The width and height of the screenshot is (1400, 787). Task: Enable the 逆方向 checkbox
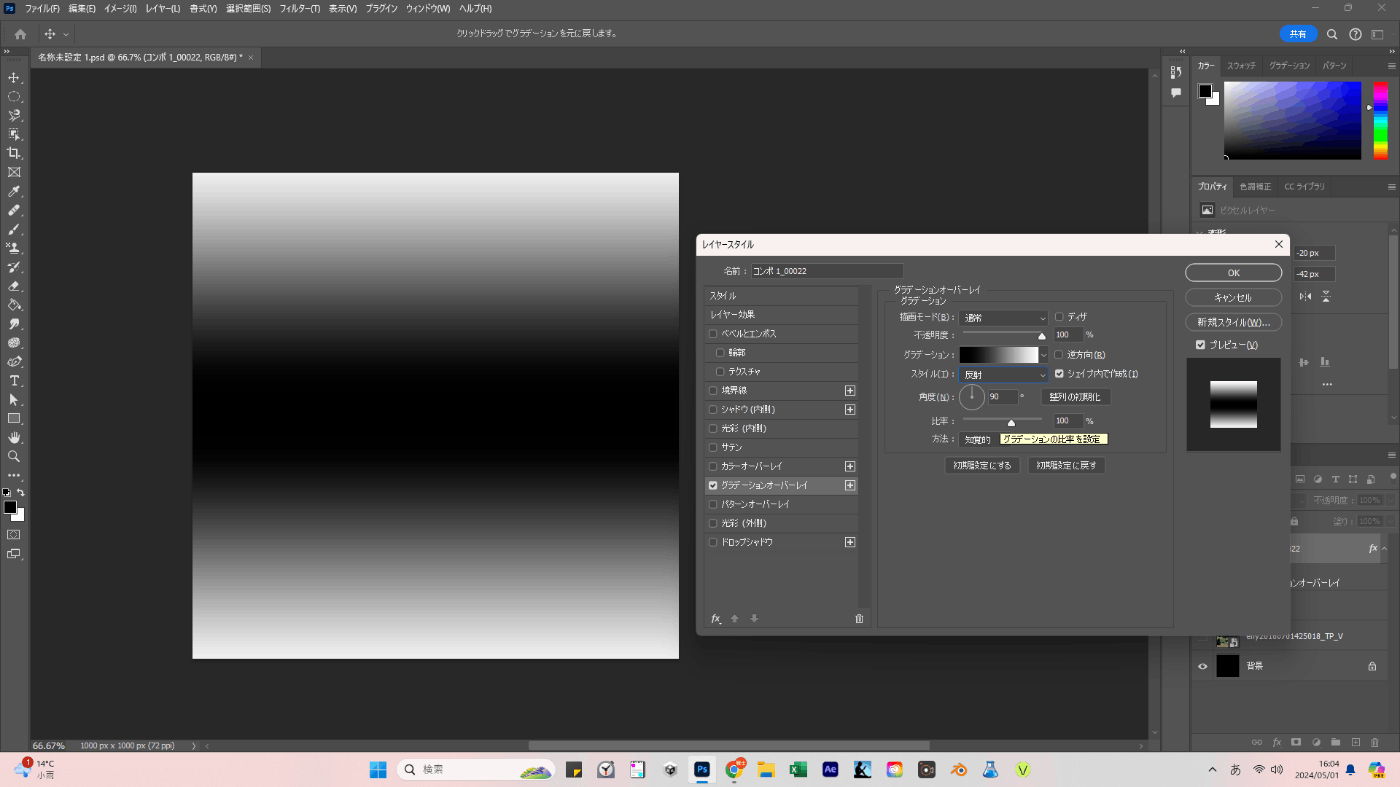(x=1060, y=355)
